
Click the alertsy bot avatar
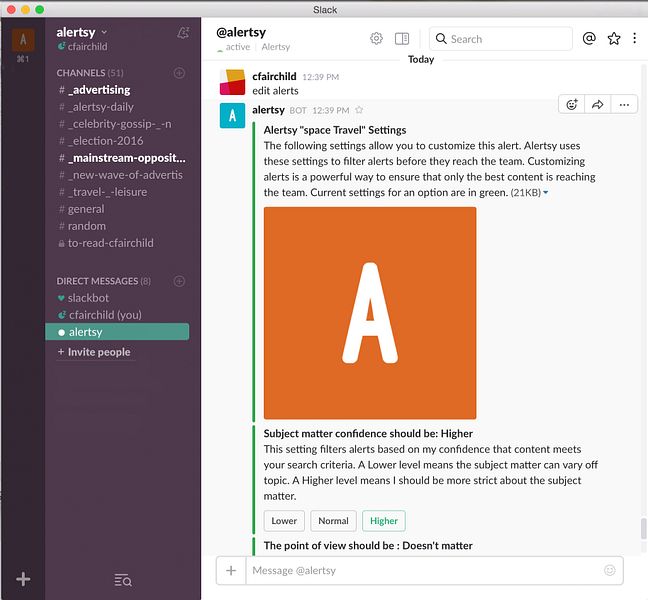tap(232, 115)
